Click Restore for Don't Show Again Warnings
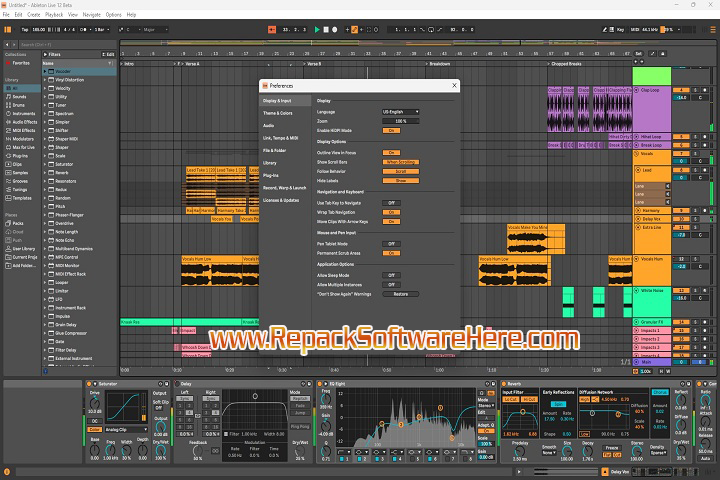Viewport: 720px width, 480px height. [400, 294]
